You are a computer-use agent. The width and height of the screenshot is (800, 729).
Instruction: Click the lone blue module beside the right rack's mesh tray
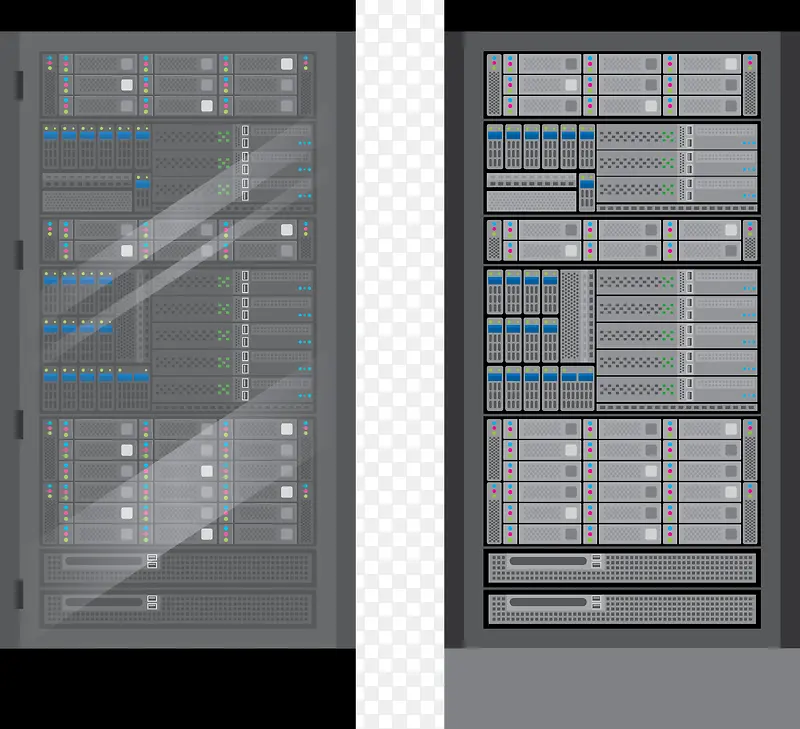point(586,192)
